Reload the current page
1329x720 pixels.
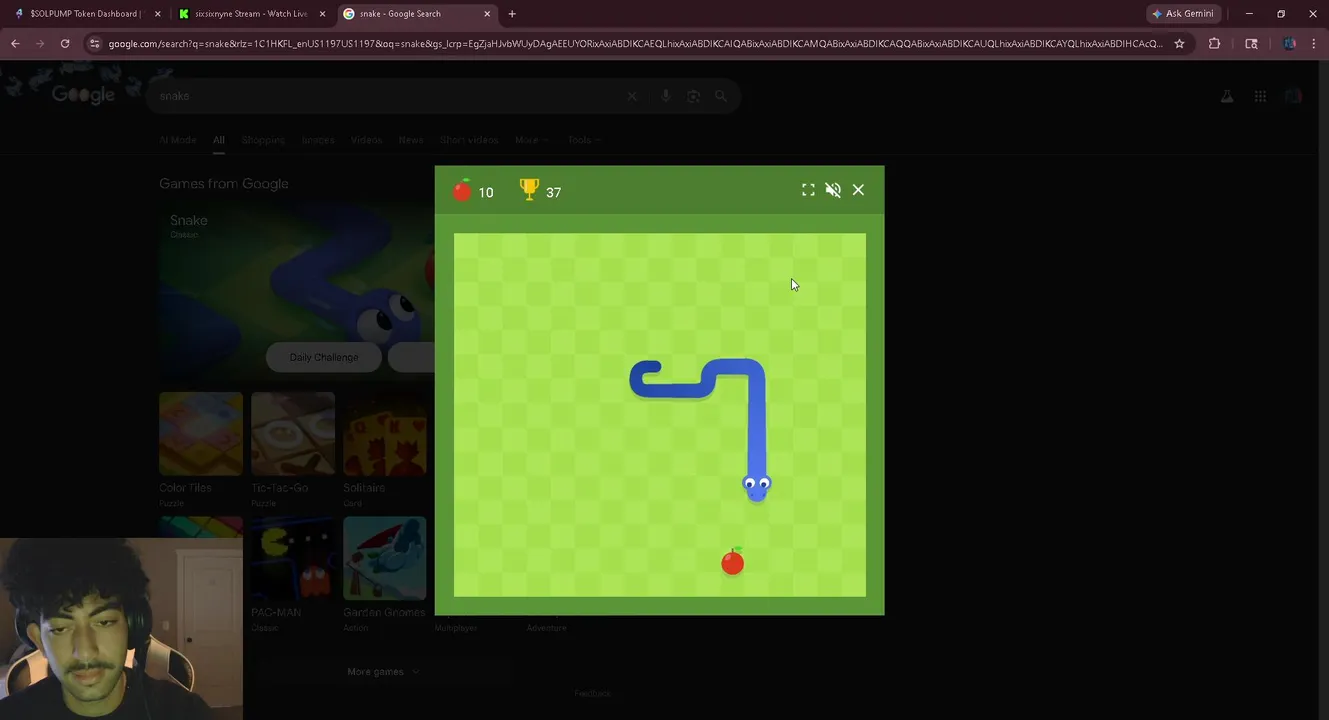(65, 44)
